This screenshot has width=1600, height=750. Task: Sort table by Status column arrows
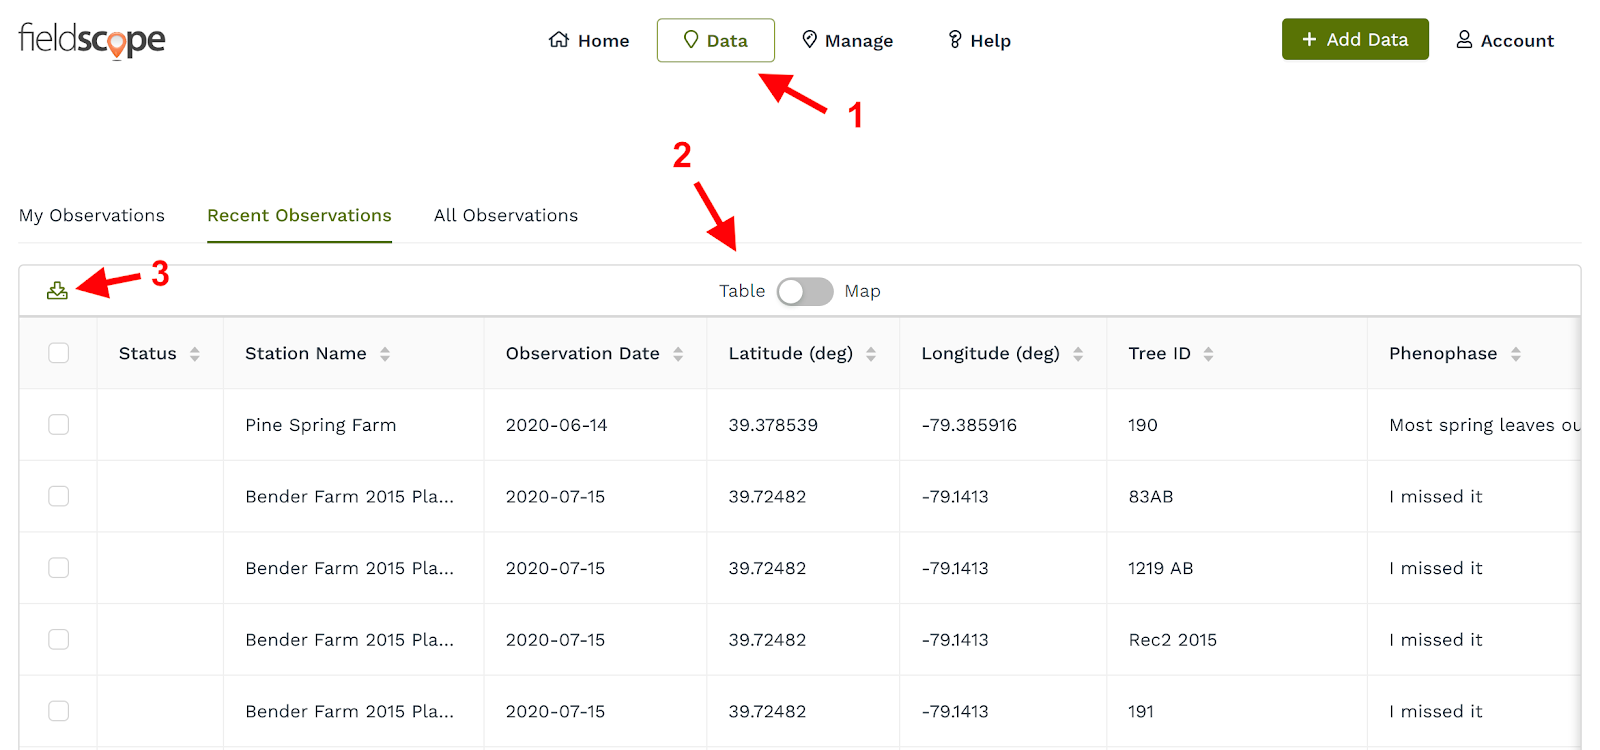pos(195,354)
